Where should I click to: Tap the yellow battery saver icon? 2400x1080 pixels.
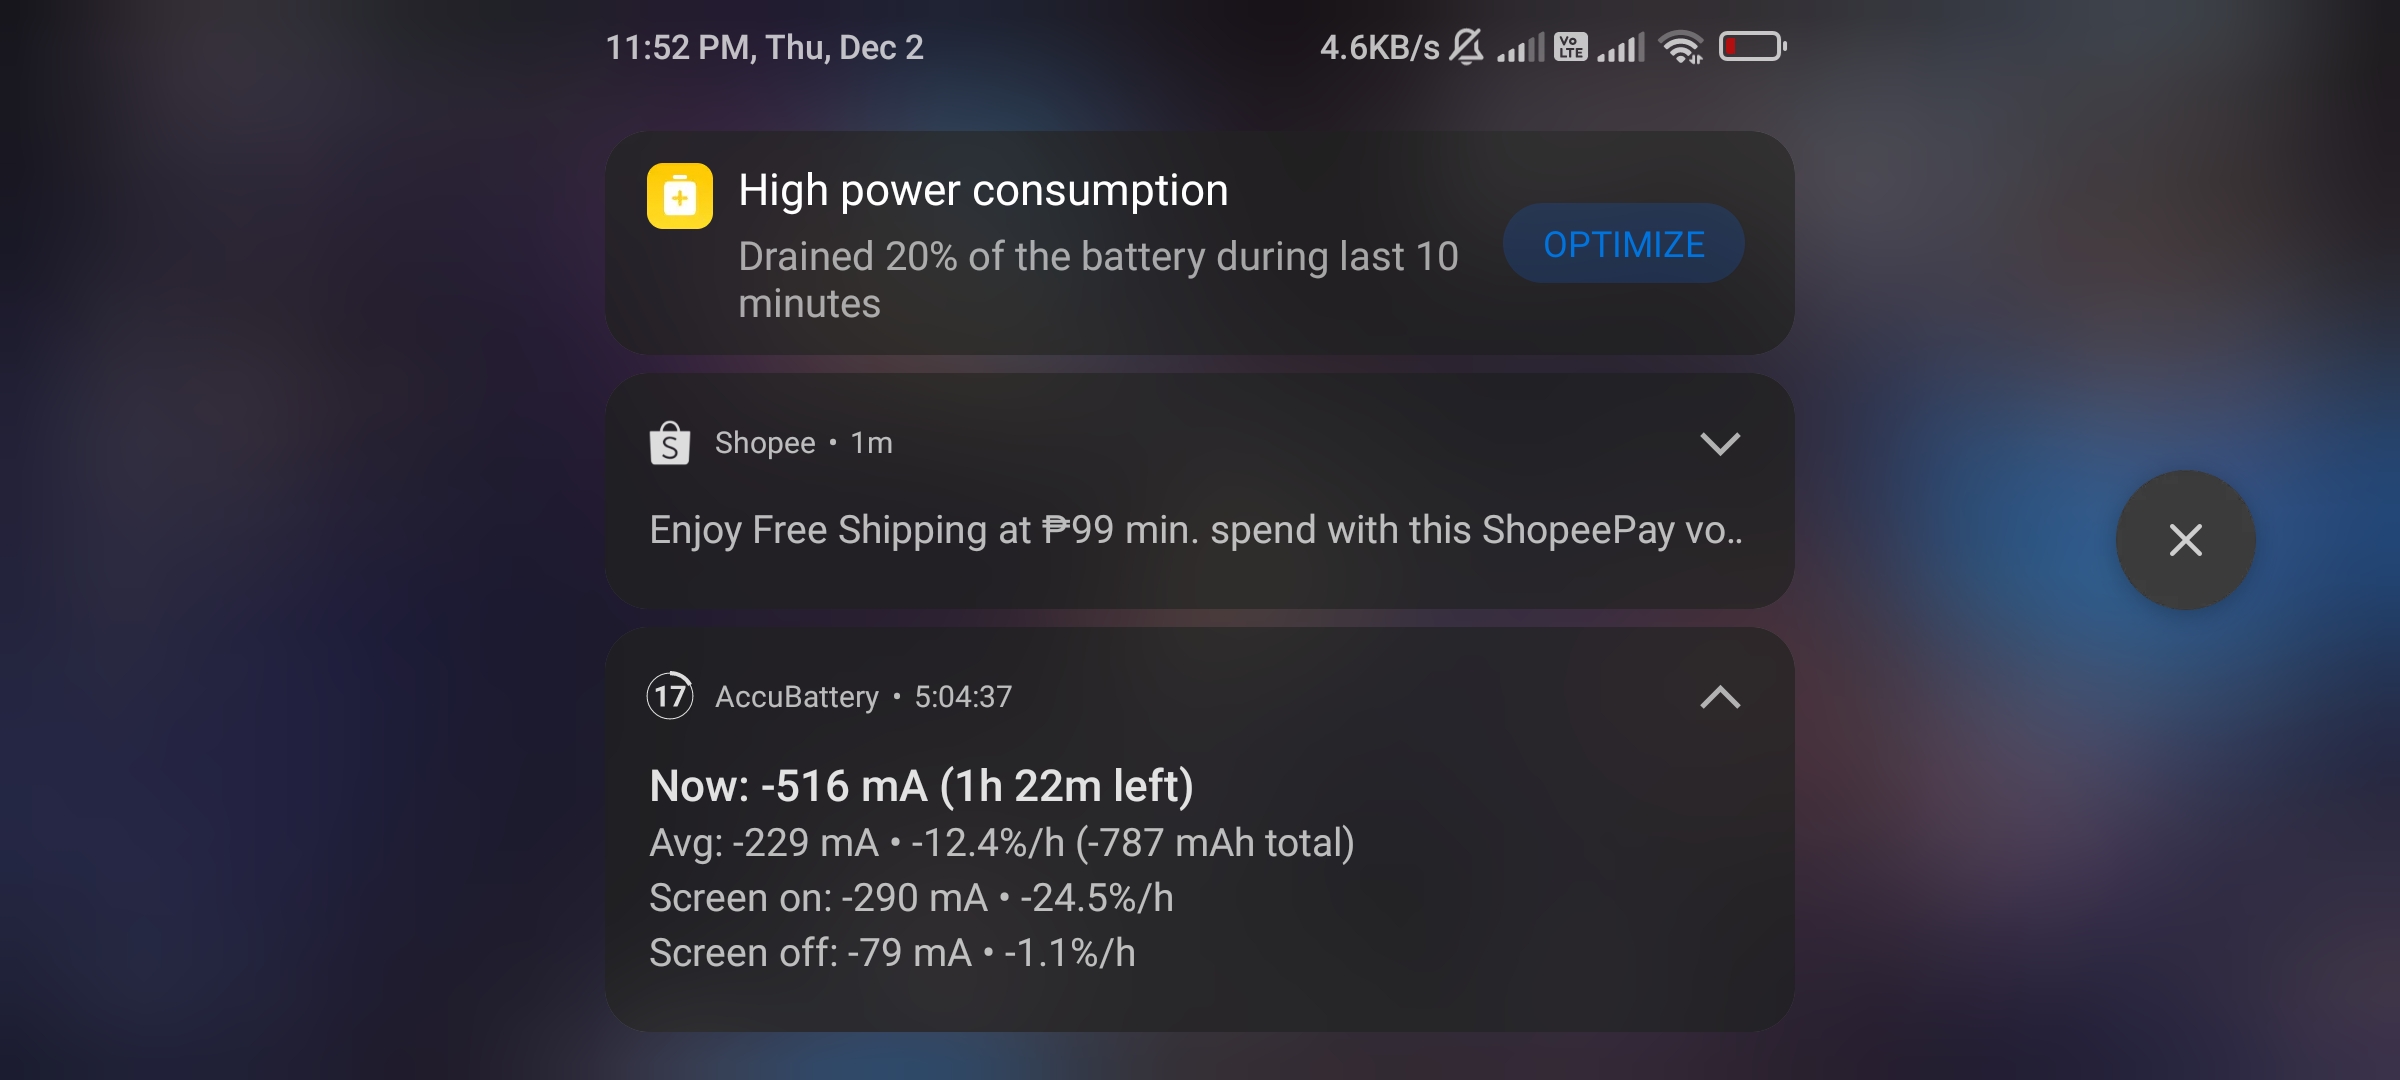pos(679,196)
